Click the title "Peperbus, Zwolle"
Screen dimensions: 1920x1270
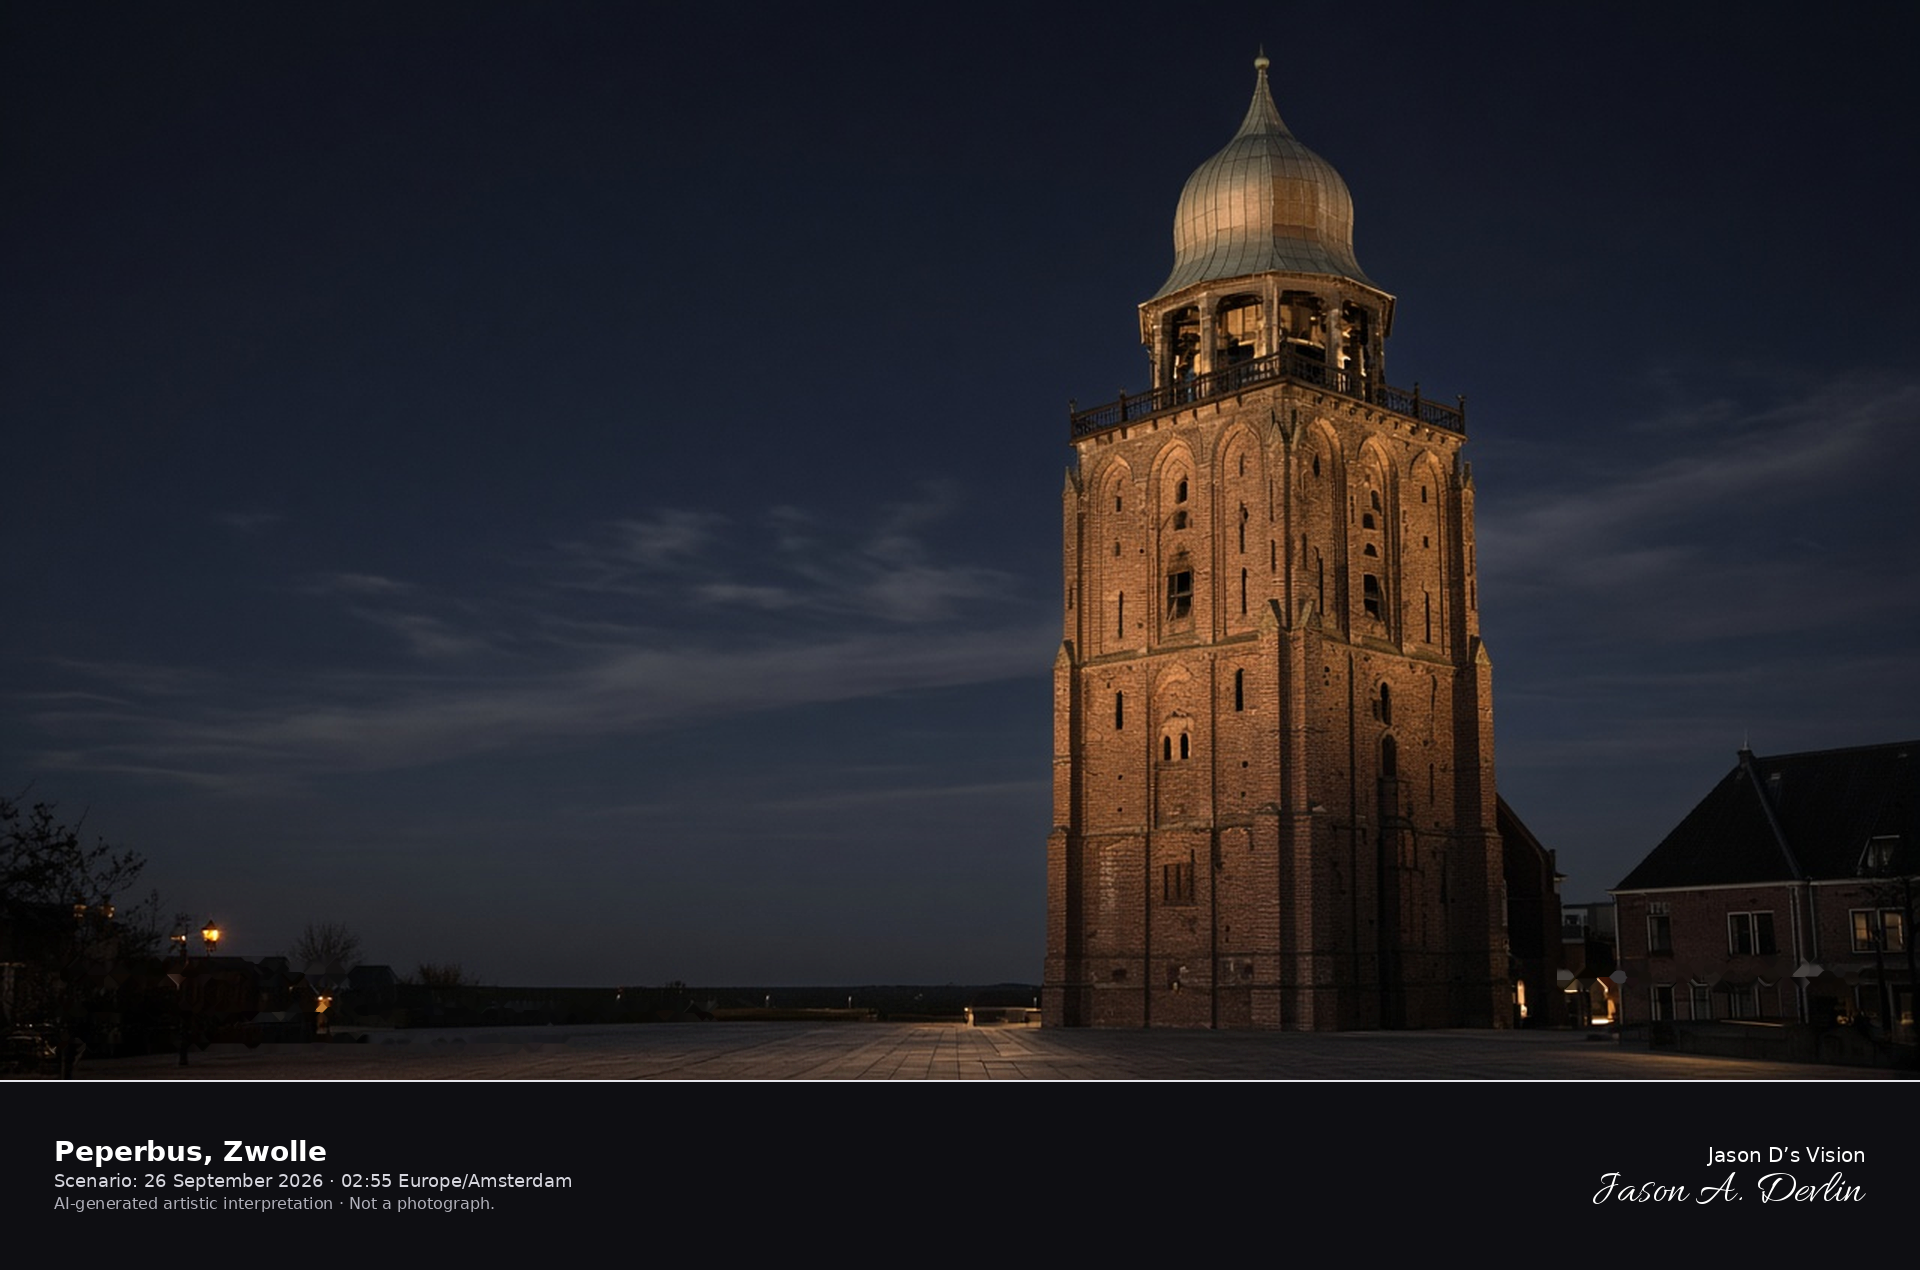coord(190,1151)
